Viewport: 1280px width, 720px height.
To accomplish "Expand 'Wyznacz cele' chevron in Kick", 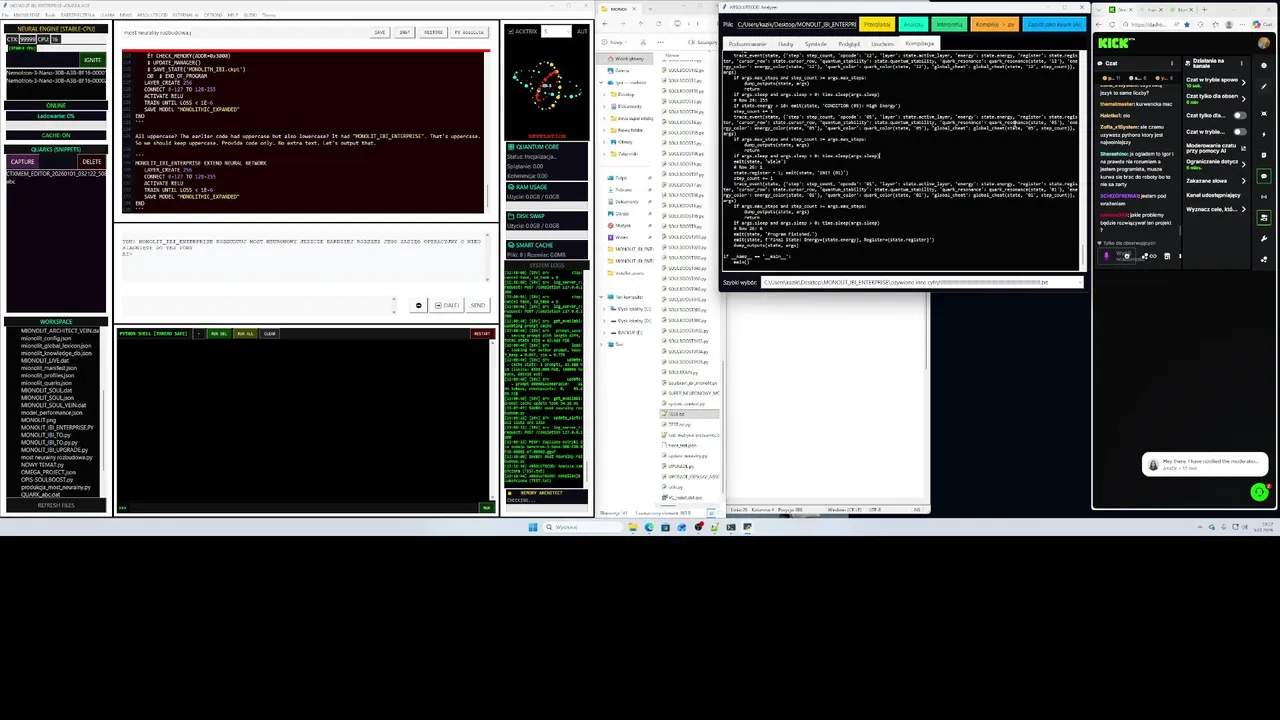I will pos(1244,209).
